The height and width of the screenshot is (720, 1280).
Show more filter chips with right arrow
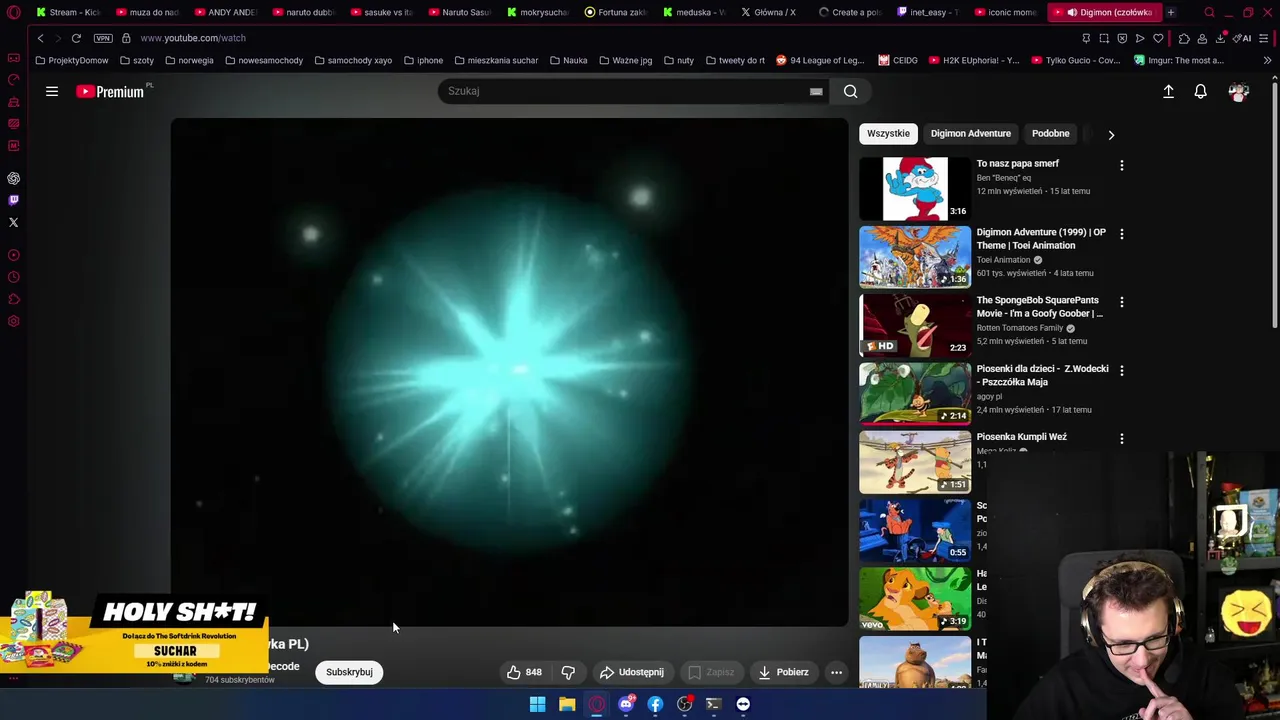click(x=1111, y=134)
